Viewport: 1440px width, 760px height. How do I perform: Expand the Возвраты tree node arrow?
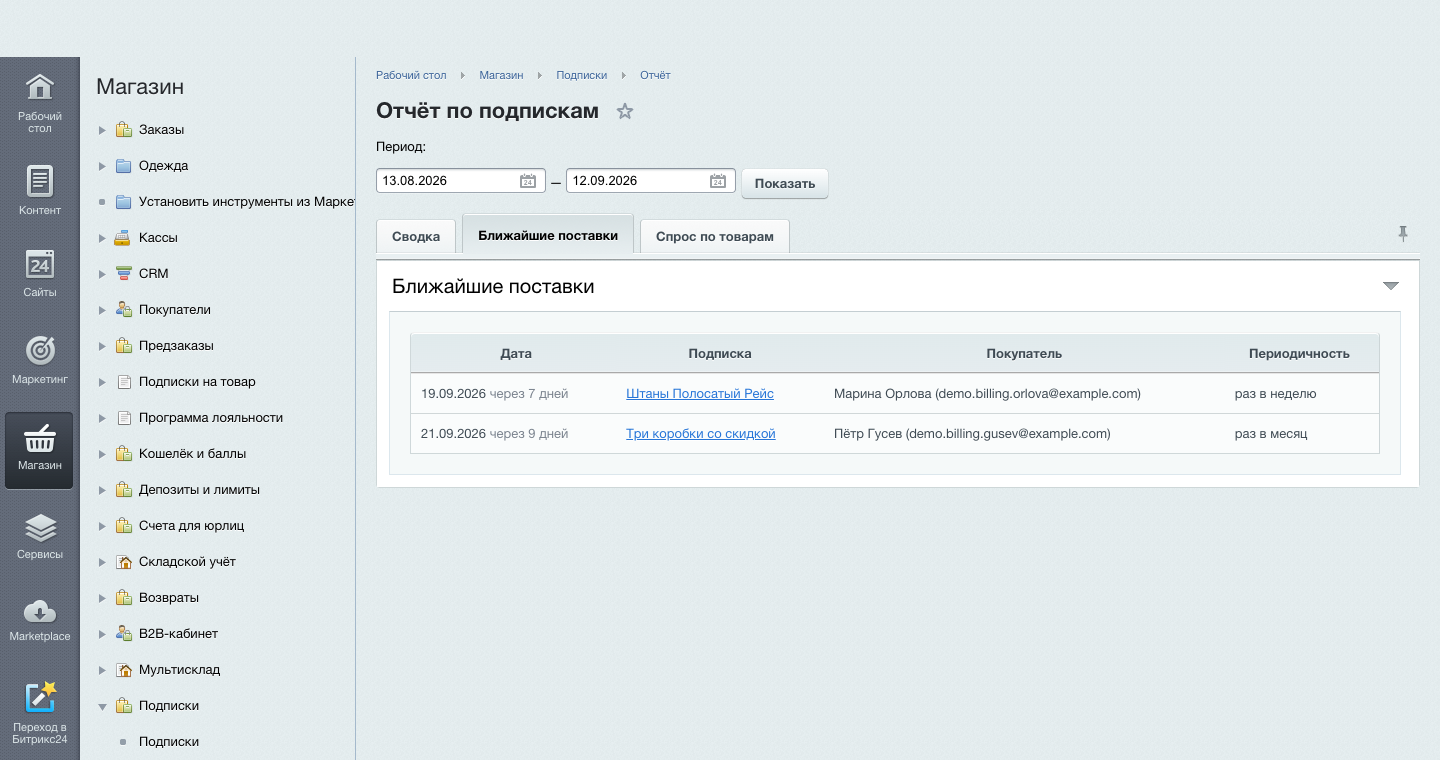click(x=102, y=598)
